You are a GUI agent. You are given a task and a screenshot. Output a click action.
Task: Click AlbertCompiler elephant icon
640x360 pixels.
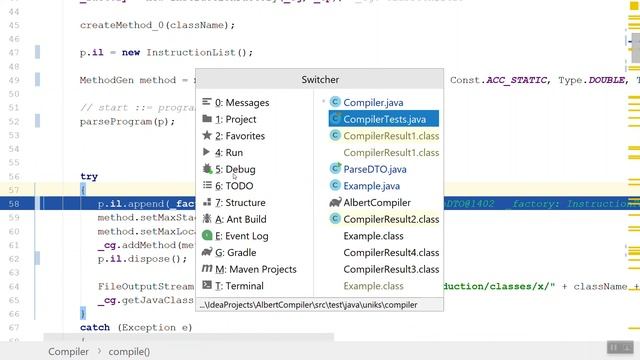pyautogui.click(x=335, y=202)
